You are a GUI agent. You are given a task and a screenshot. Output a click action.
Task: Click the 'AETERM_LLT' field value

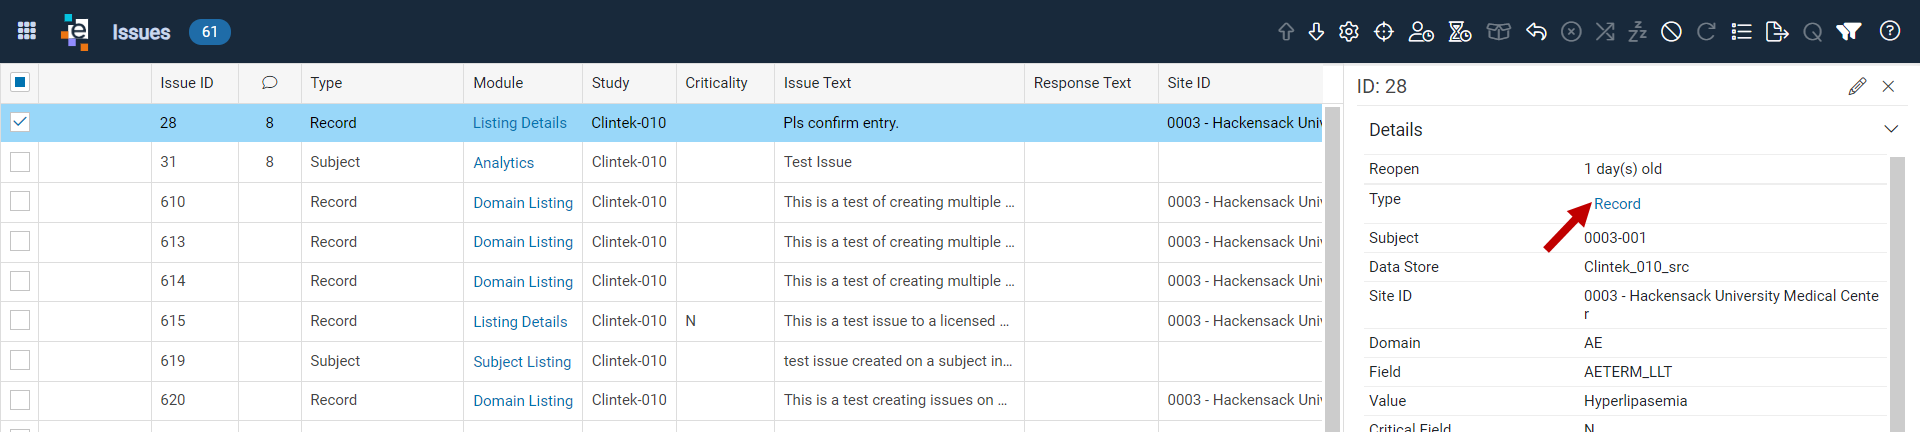[1628, 372]
